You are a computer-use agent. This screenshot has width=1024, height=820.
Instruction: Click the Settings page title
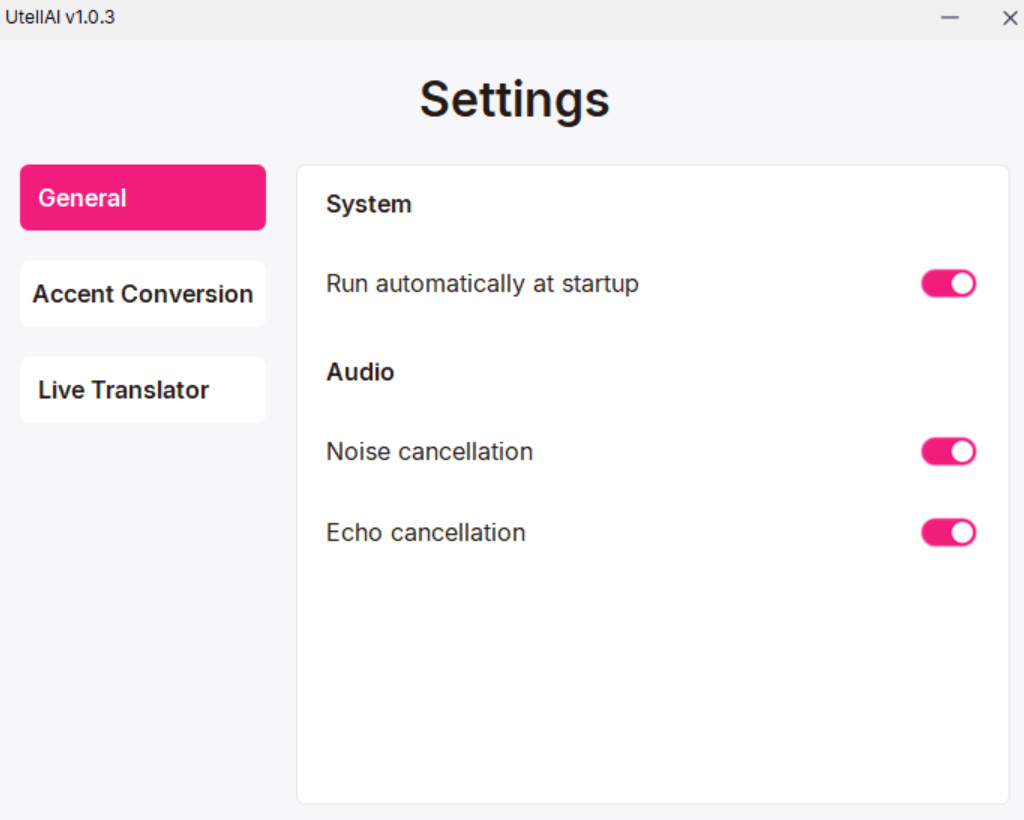tap(514, 99)
